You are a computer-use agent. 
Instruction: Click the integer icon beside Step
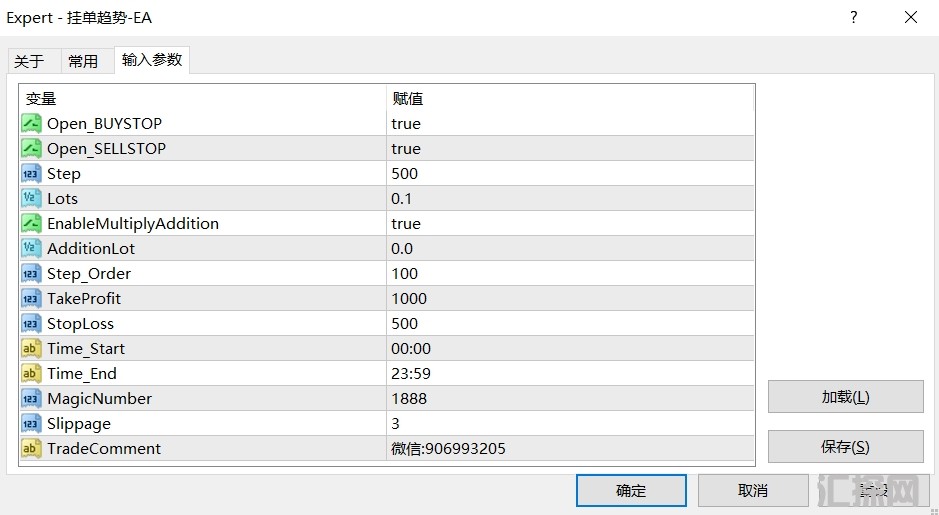point(31,174)
